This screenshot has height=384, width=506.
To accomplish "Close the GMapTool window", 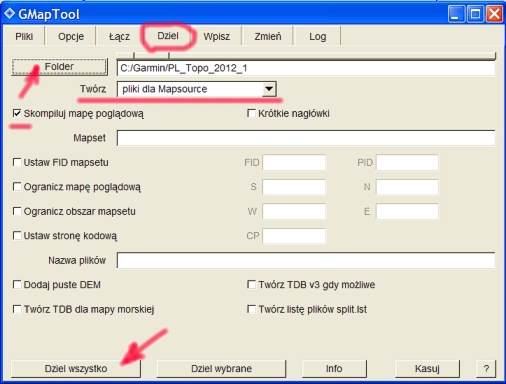I will pyautogui.click(x=494, y=14).
